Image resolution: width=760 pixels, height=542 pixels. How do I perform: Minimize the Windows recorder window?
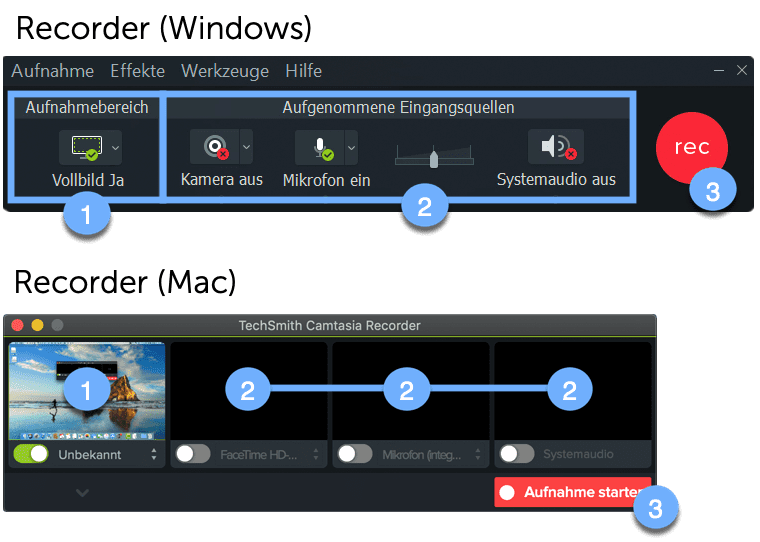click(x=720, y=71)
